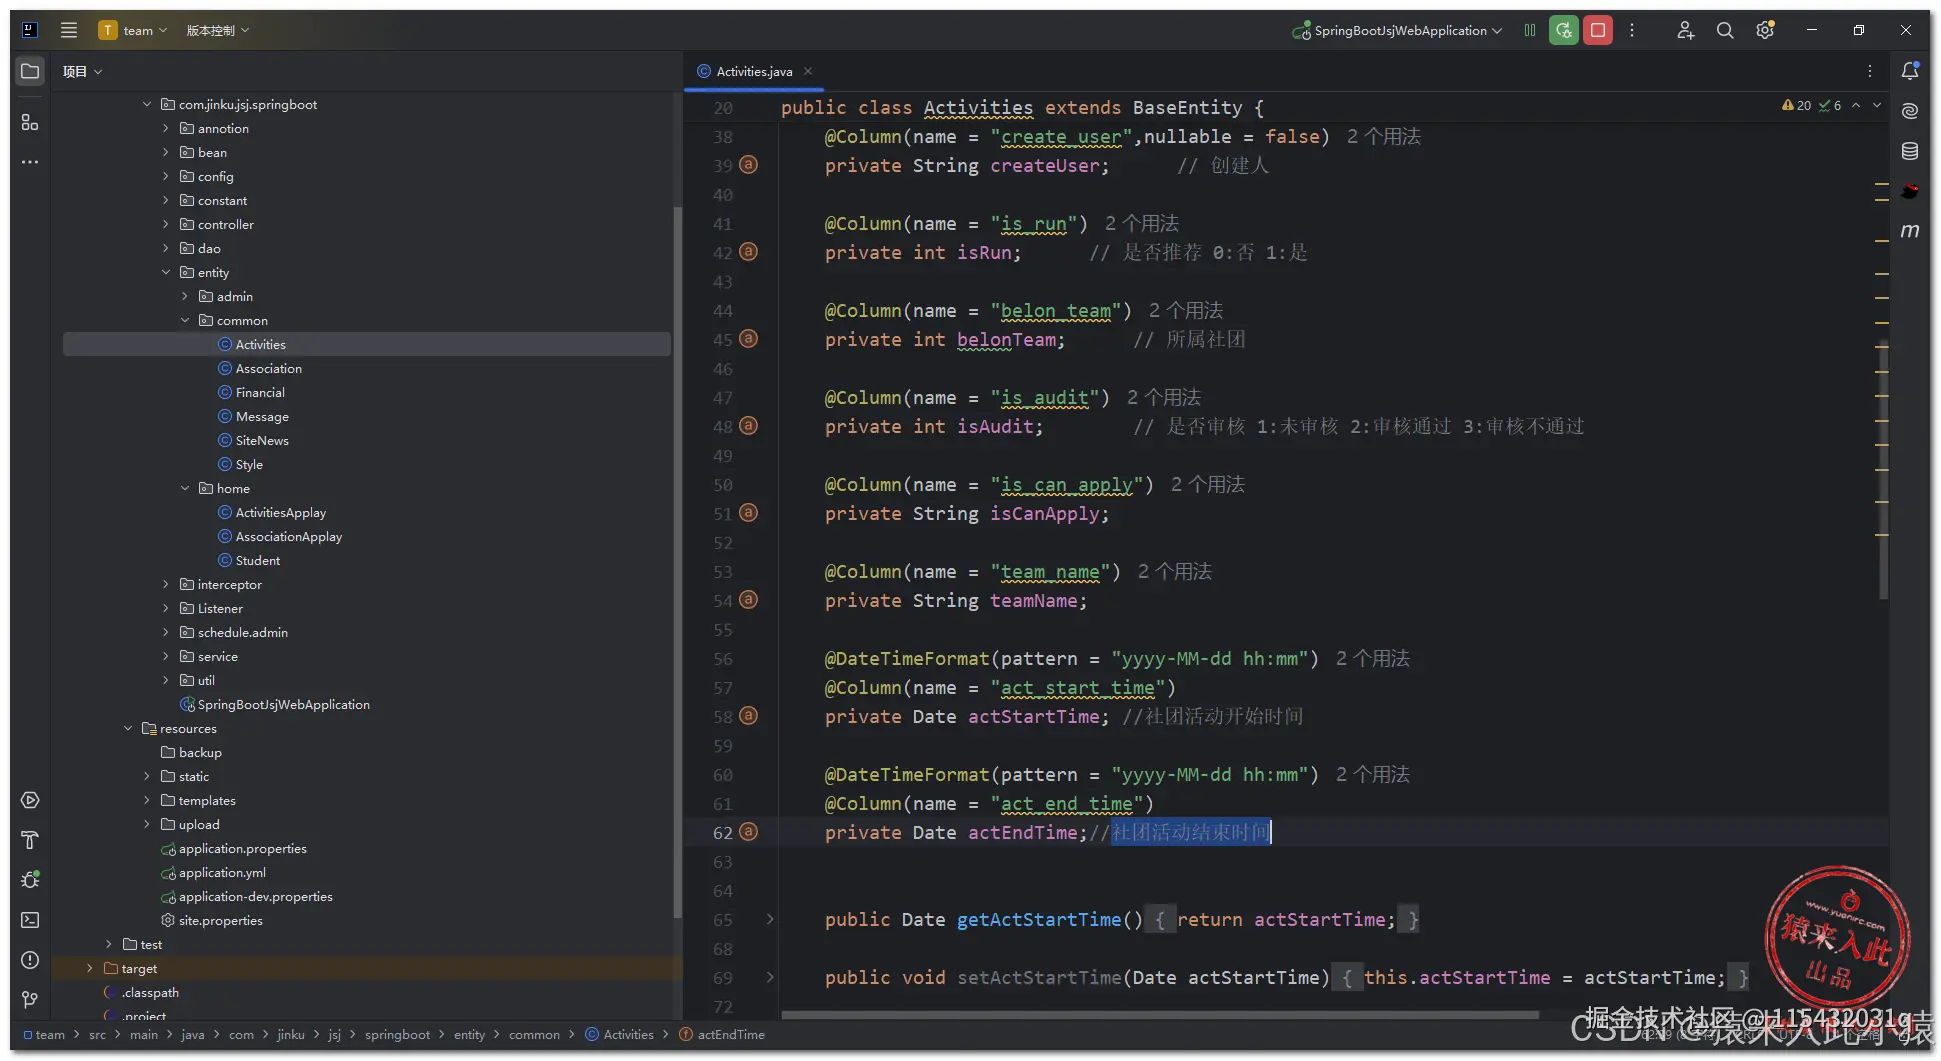The height and width of the screenshot is (1061, 1941).
Task: Open the AI Assistant spiral panel
Action: point(1910,111)
